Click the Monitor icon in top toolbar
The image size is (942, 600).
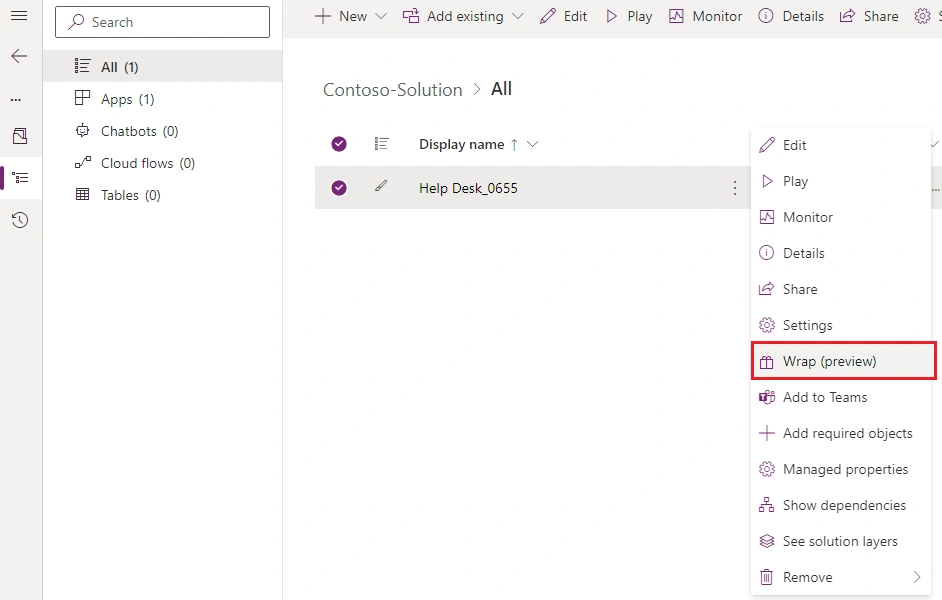676,16
